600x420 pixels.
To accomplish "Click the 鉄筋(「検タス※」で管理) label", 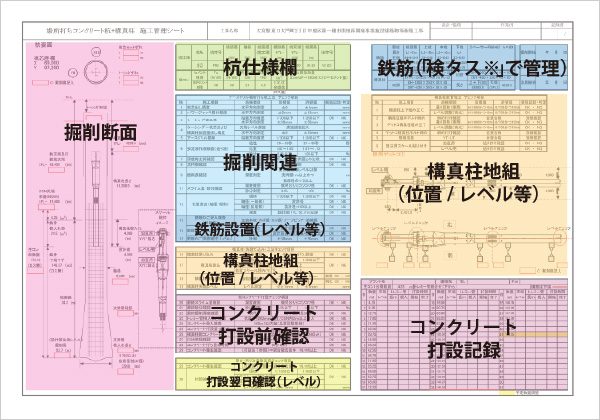I will tap(472, 68).
